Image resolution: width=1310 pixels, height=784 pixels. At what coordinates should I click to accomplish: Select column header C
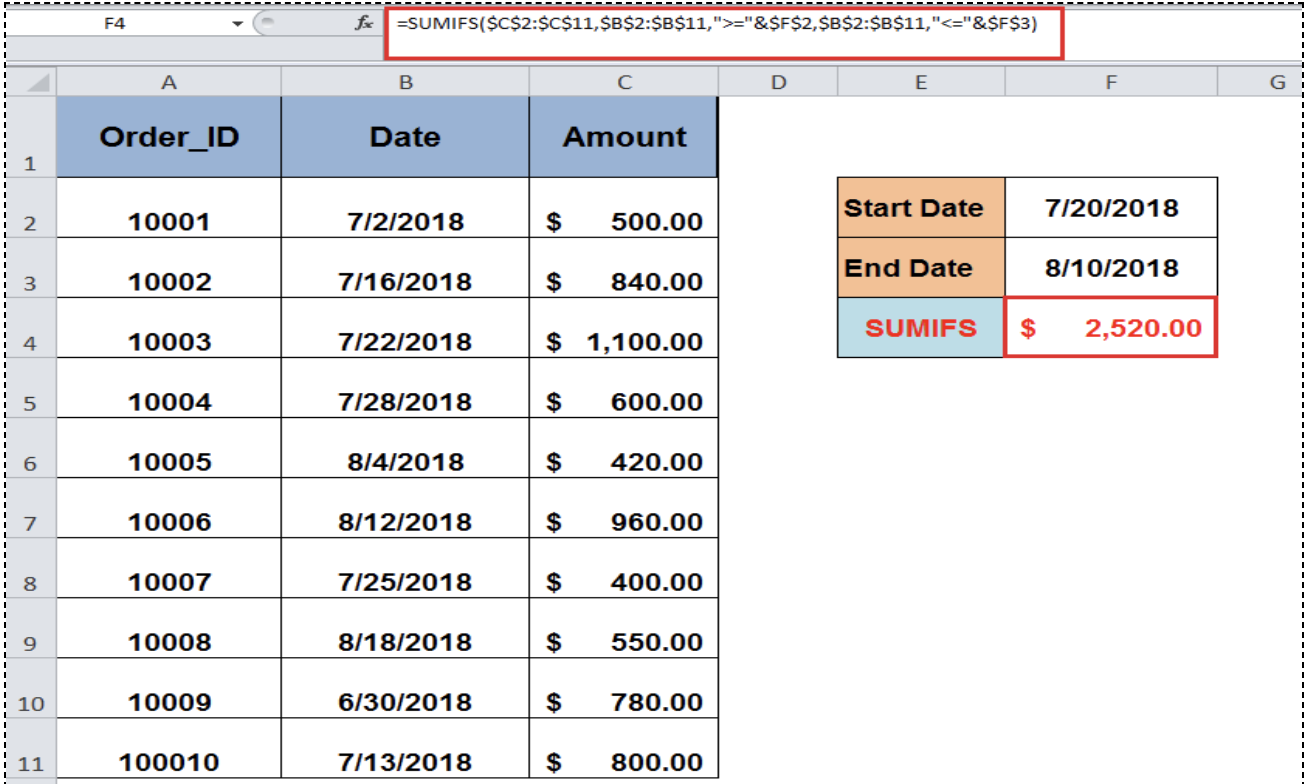point(623,82)
